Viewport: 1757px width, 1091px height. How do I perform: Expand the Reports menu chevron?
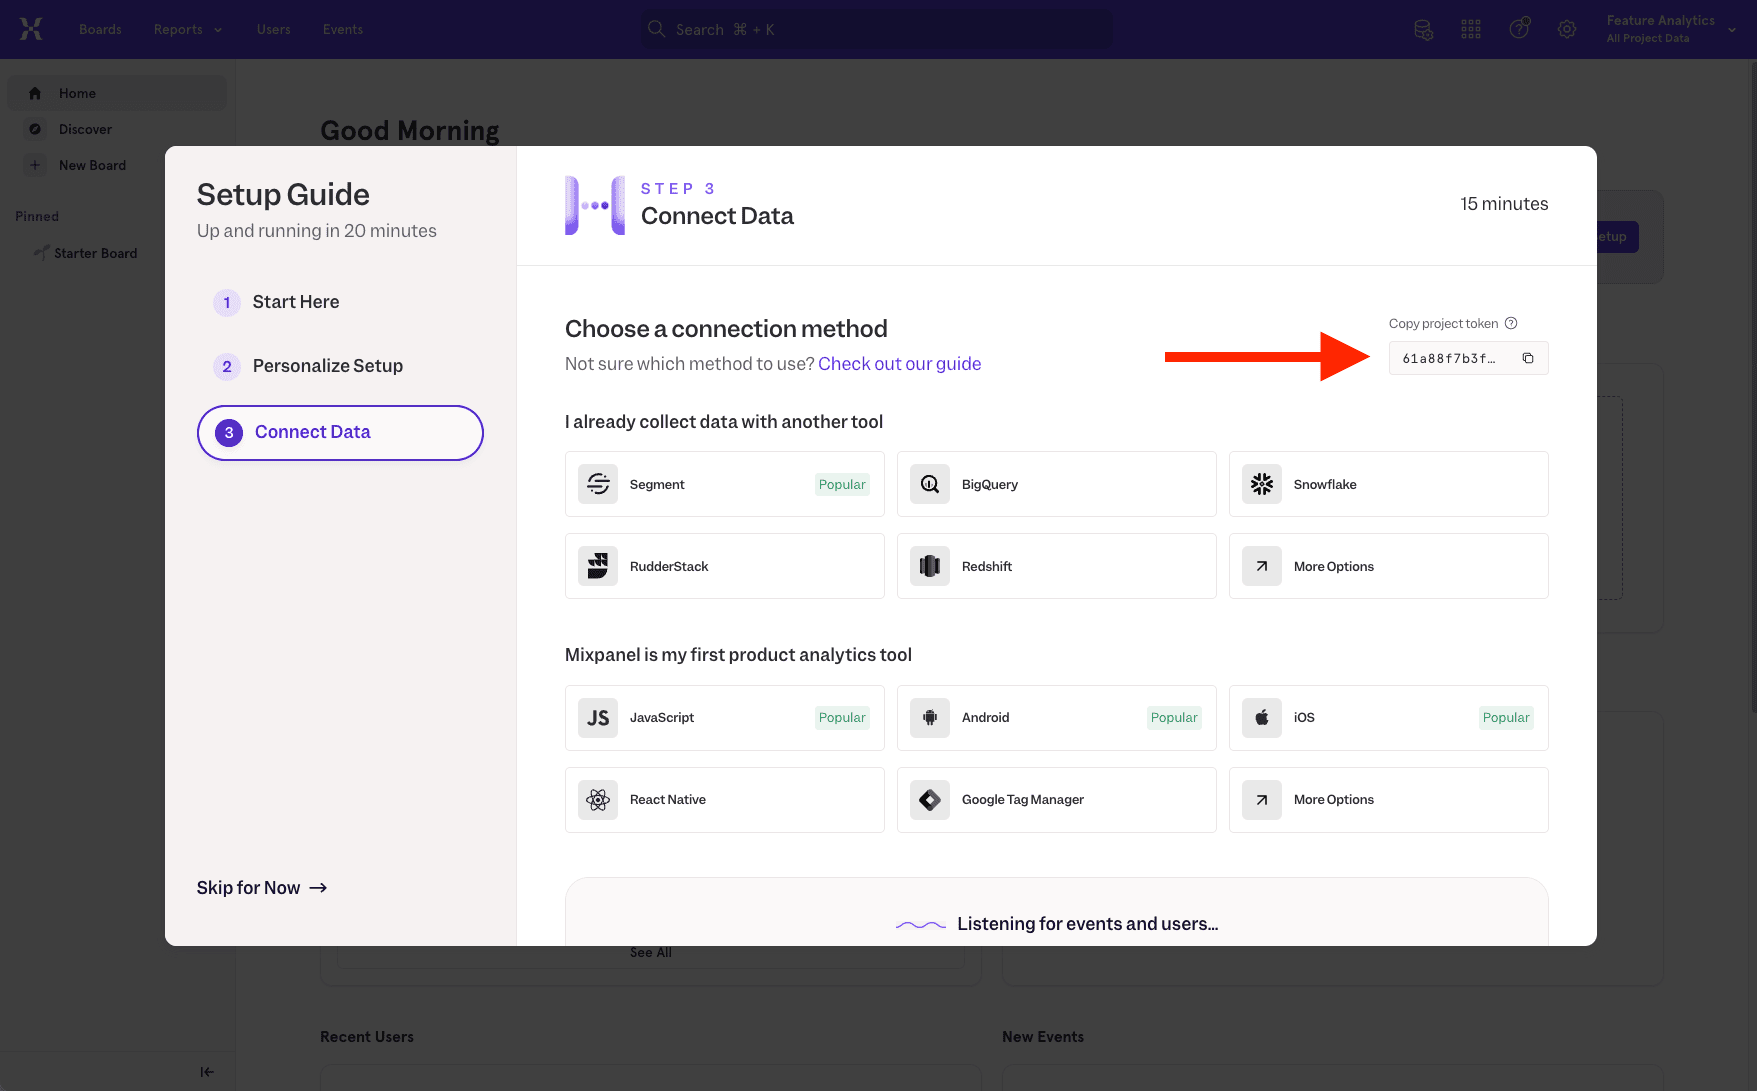pyautogui.click(x=218, y=29)
